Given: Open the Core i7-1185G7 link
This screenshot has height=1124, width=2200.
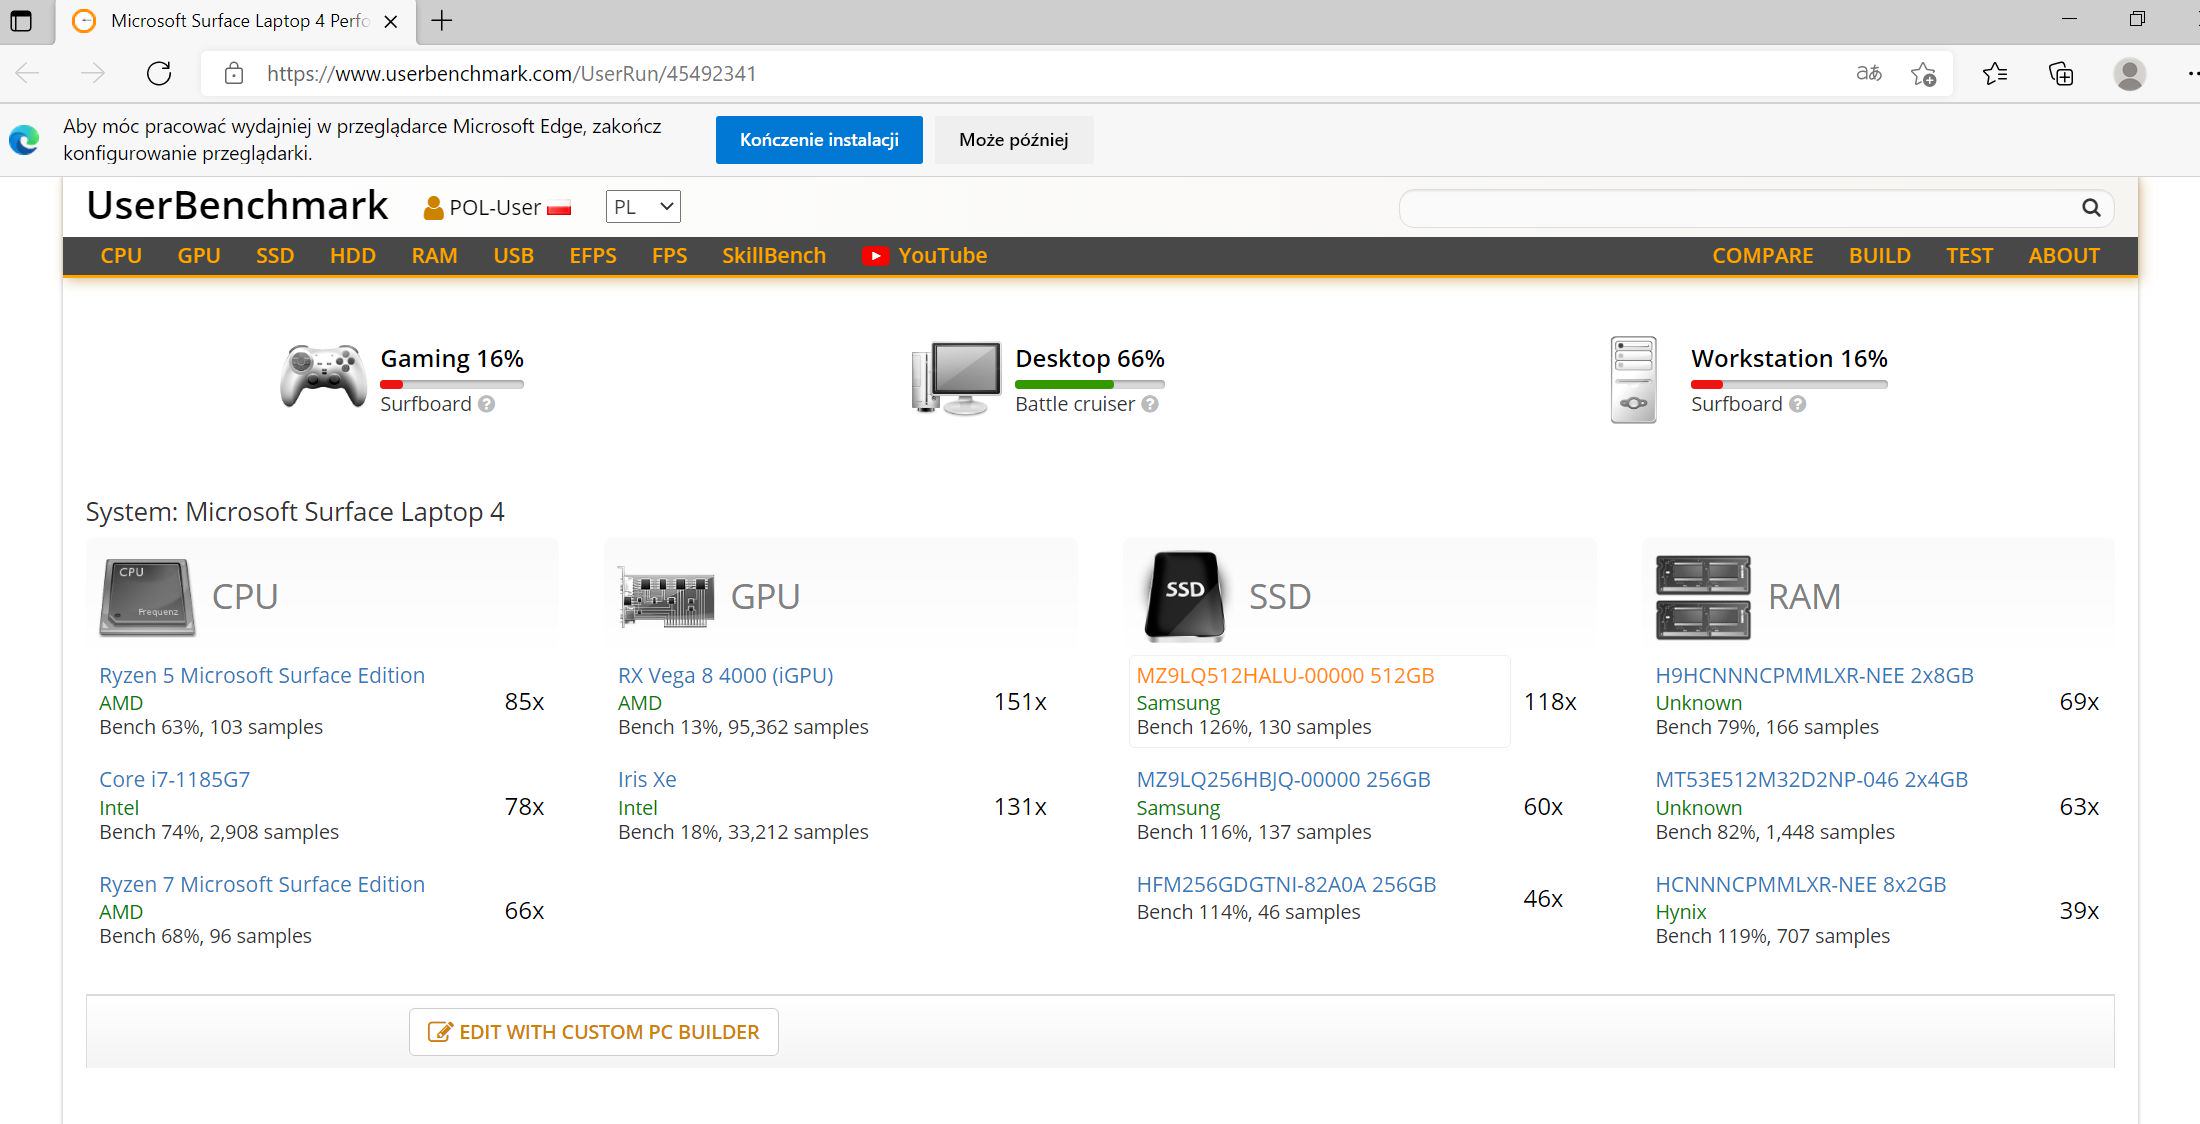Looking at the screenshot, I should pos(175,779).
